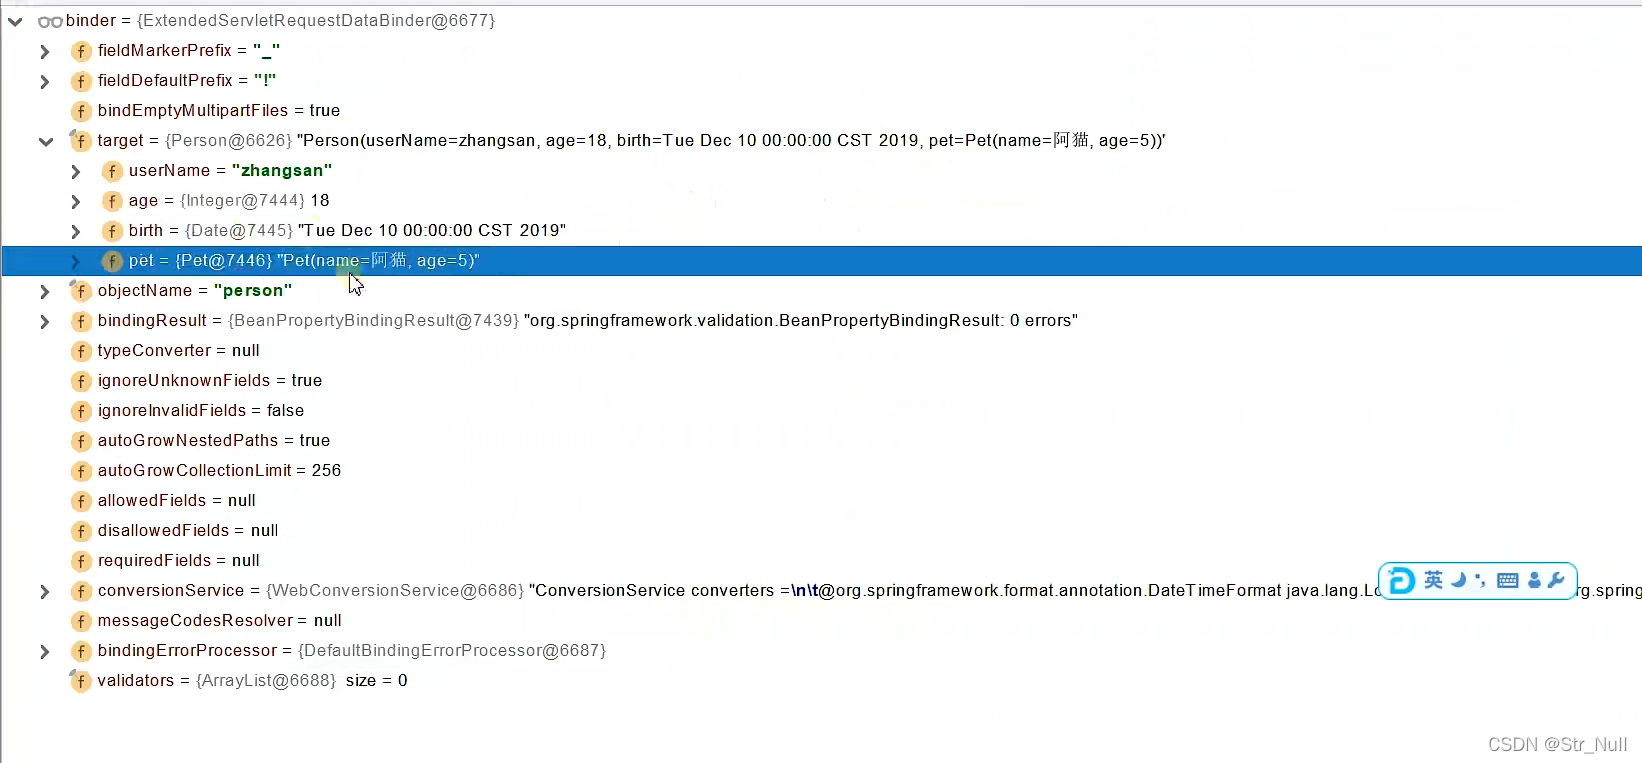This screenshot has width=1642, height=763.
Task: Click the field icon of conversionService
Action: coord(81,591)
